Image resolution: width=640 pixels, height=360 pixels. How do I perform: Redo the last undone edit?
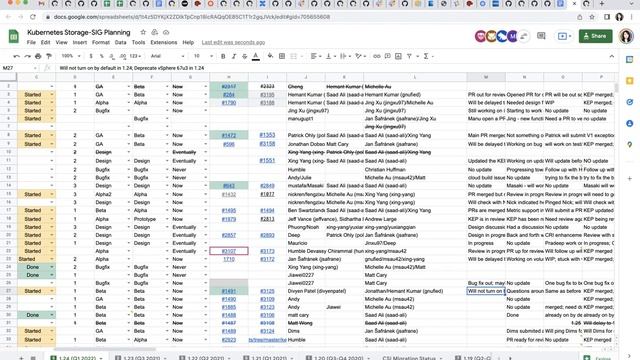click(27, 56)
